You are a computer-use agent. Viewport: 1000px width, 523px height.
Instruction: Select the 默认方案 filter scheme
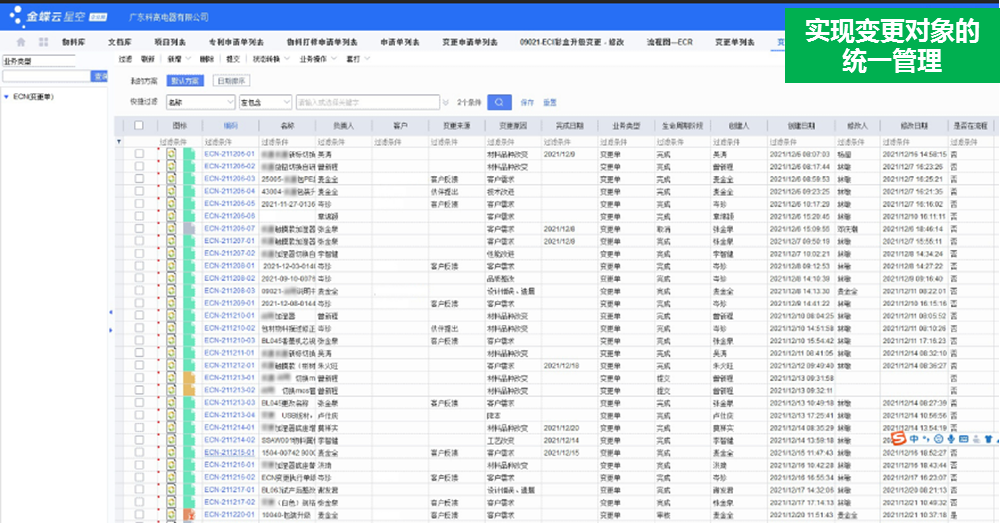[185, 81]
